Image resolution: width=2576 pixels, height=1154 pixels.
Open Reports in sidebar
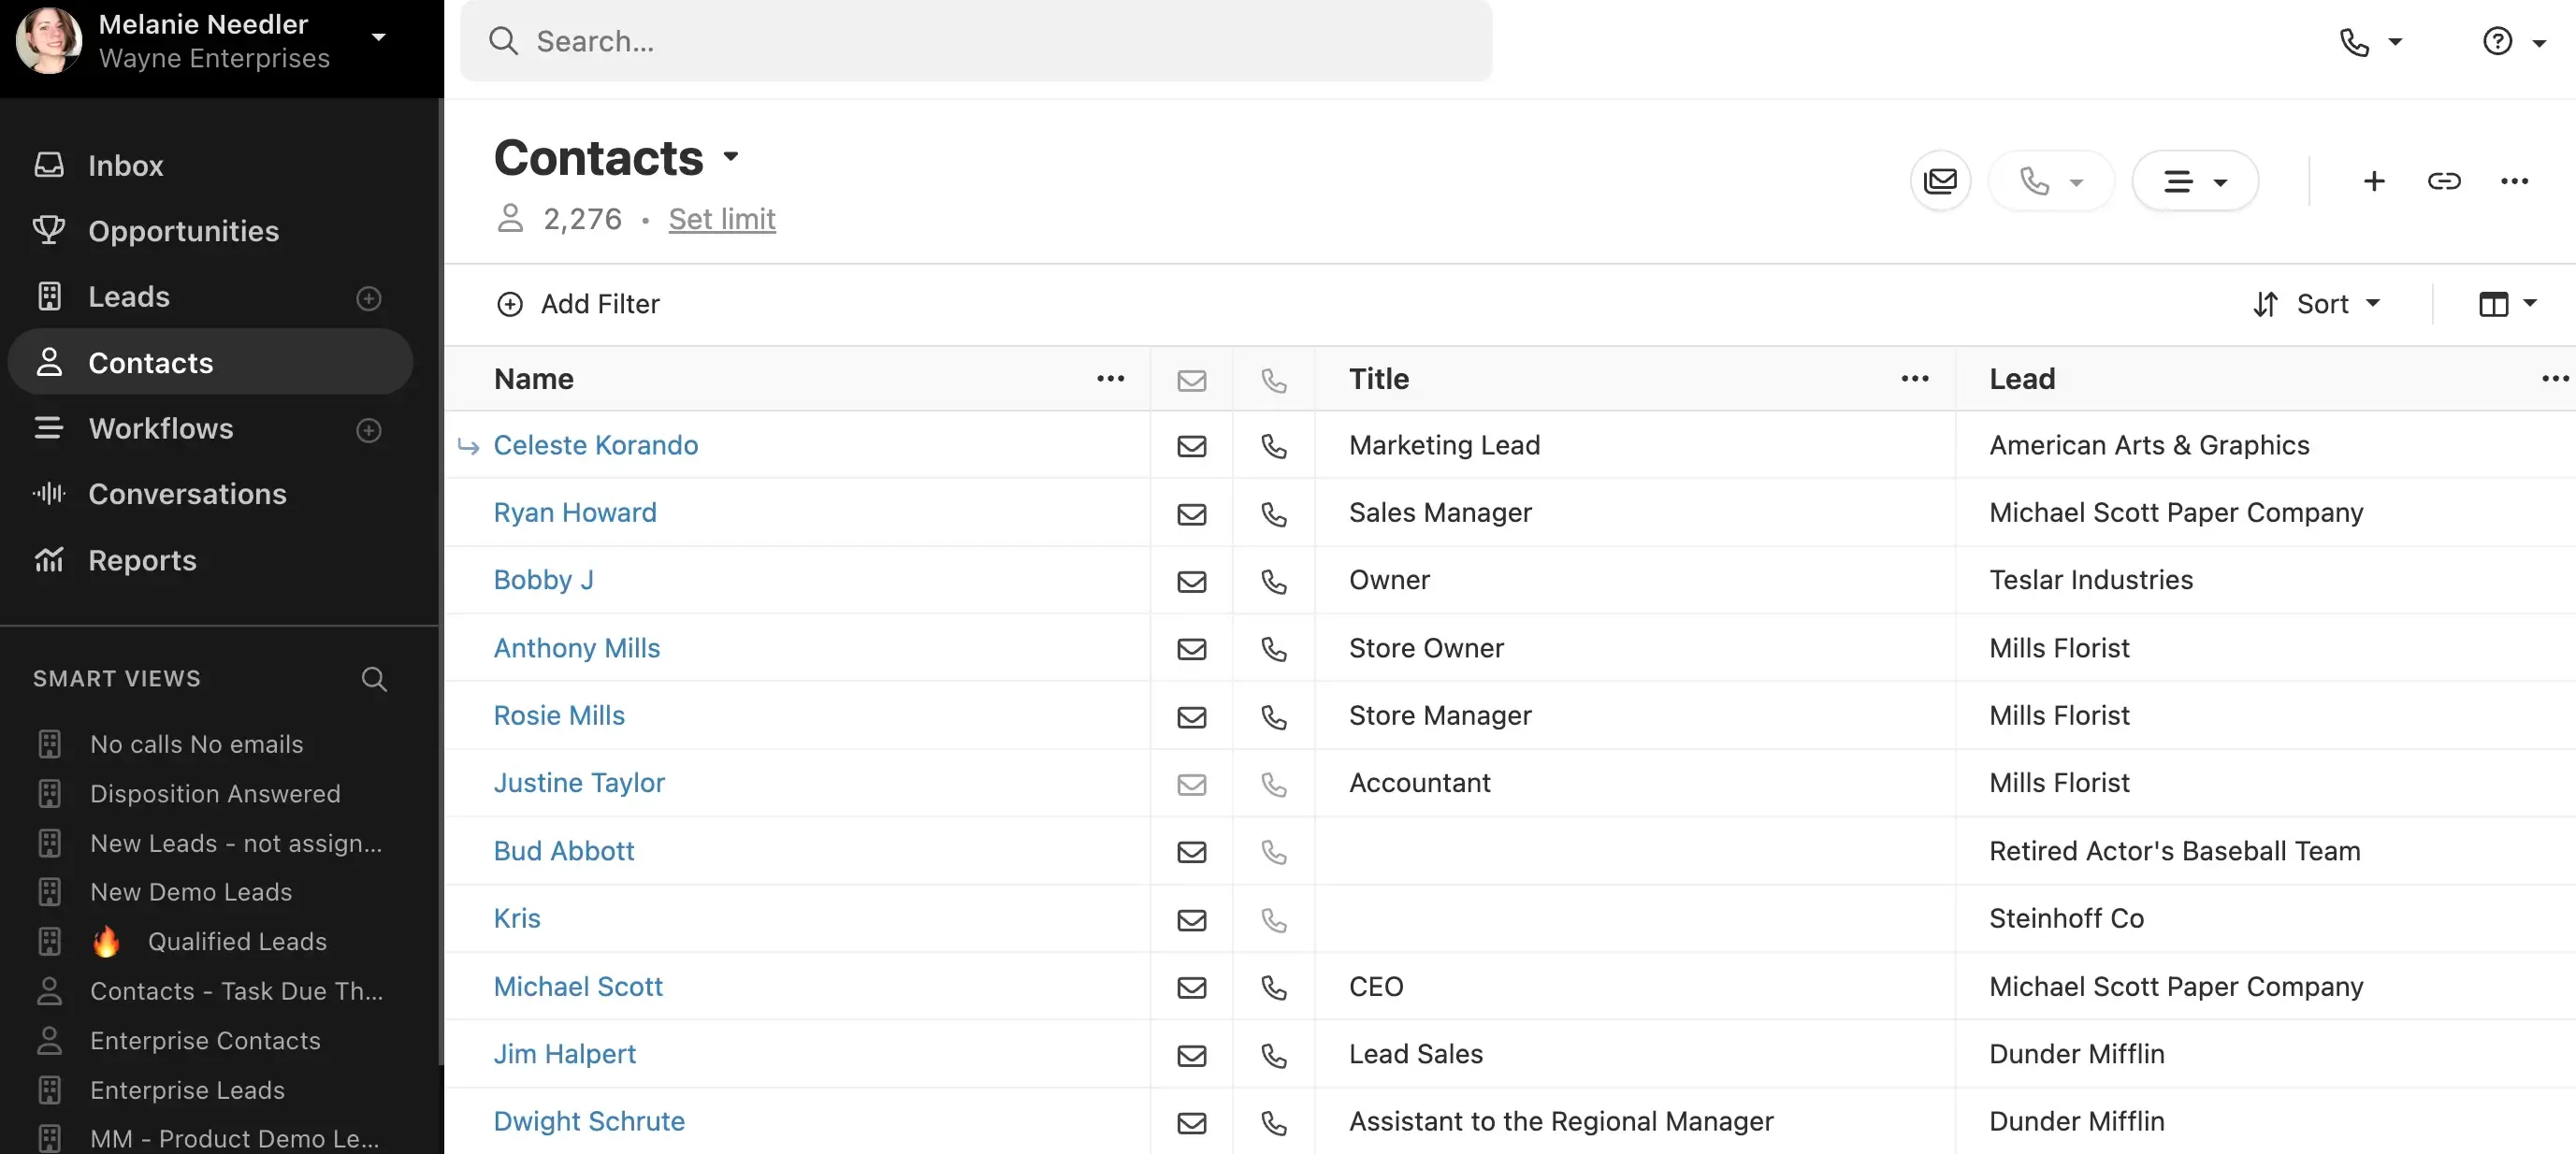click(142, 561)
